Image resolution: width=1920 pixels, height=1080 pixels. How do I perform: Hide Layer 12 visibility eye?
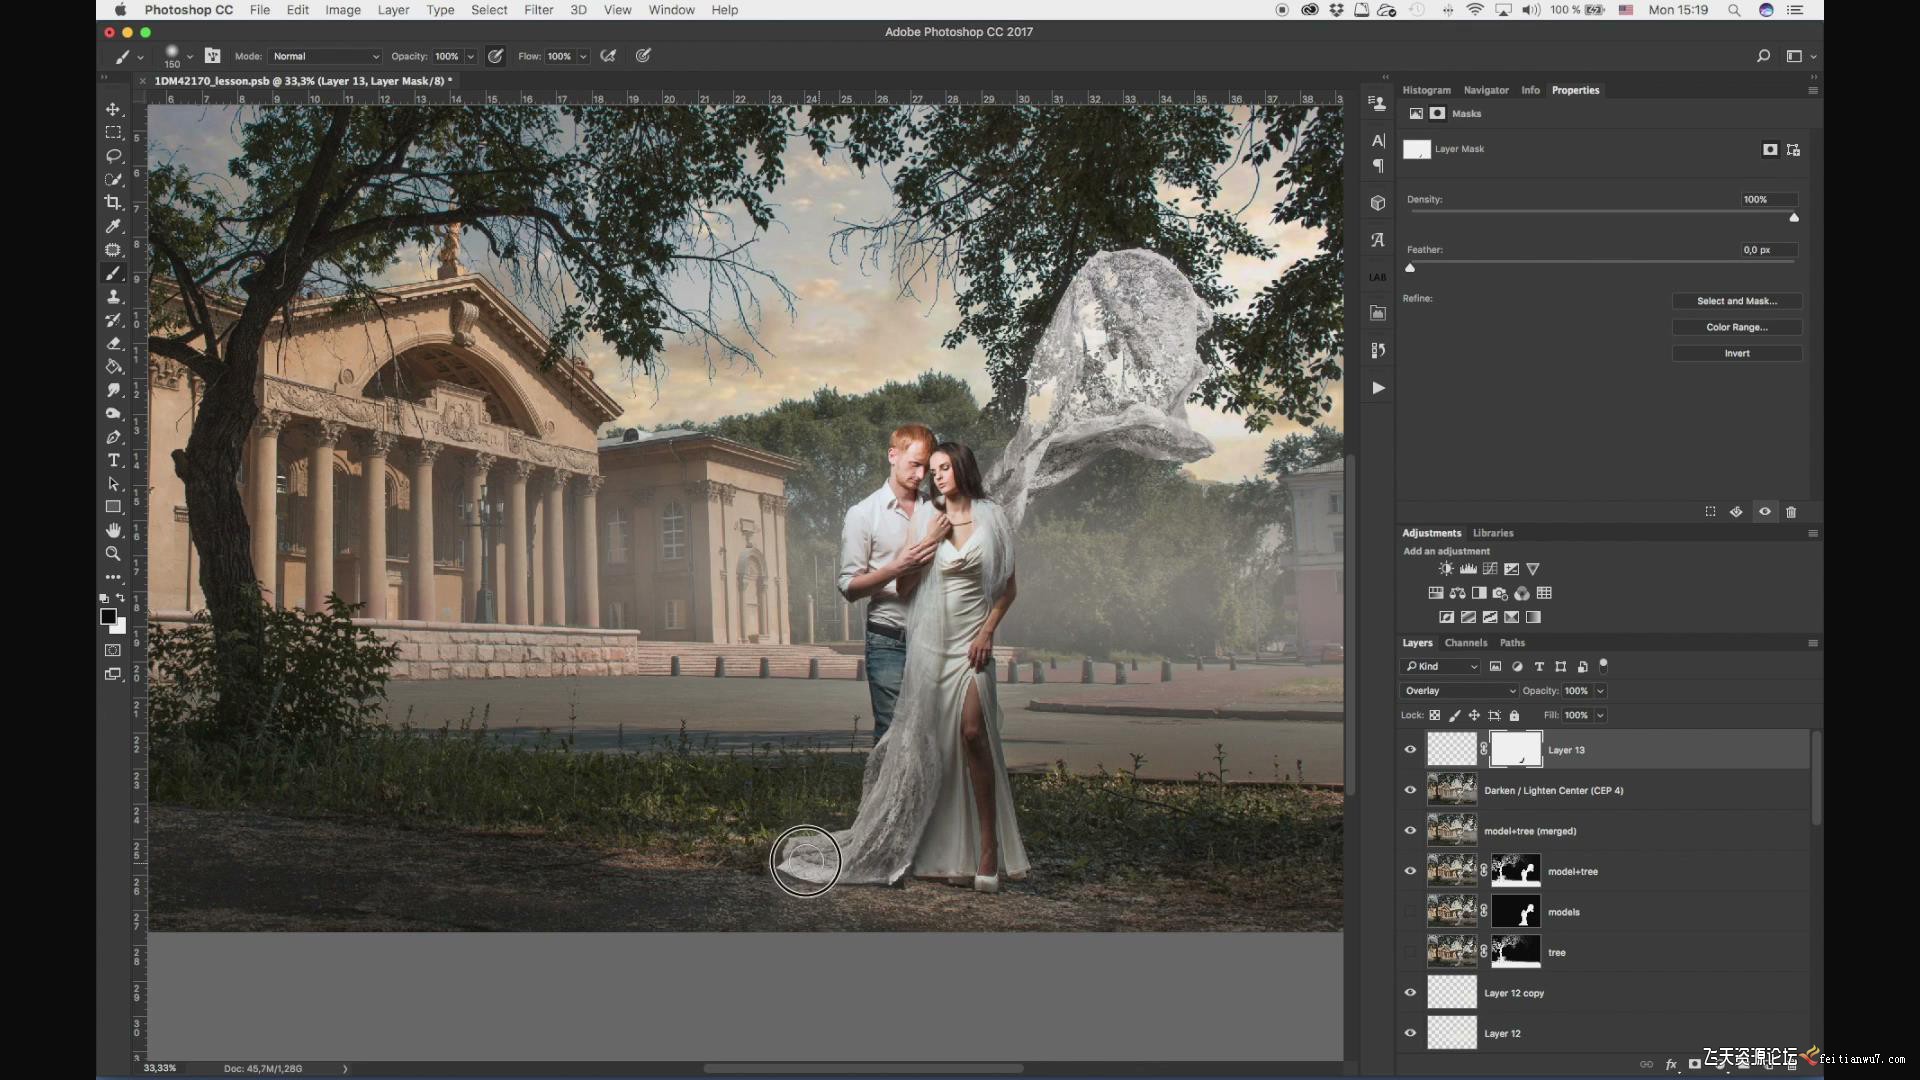1410,1033
